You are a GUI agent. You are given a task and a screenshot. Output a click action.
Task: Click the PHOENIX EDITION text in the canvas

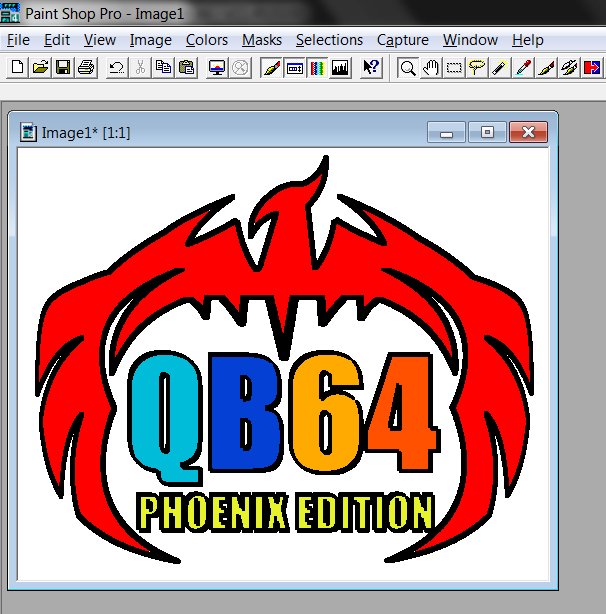[285, 512]
